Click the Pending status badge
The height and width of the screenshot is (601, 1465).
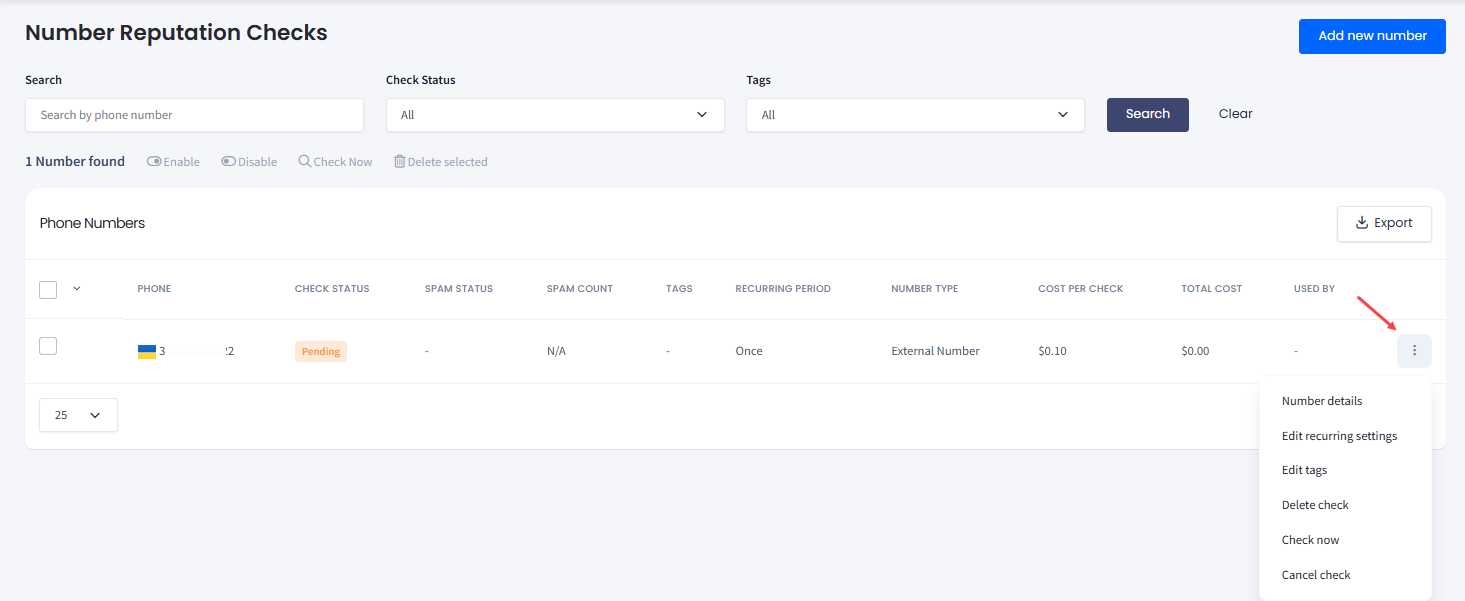tap(321, 351)
